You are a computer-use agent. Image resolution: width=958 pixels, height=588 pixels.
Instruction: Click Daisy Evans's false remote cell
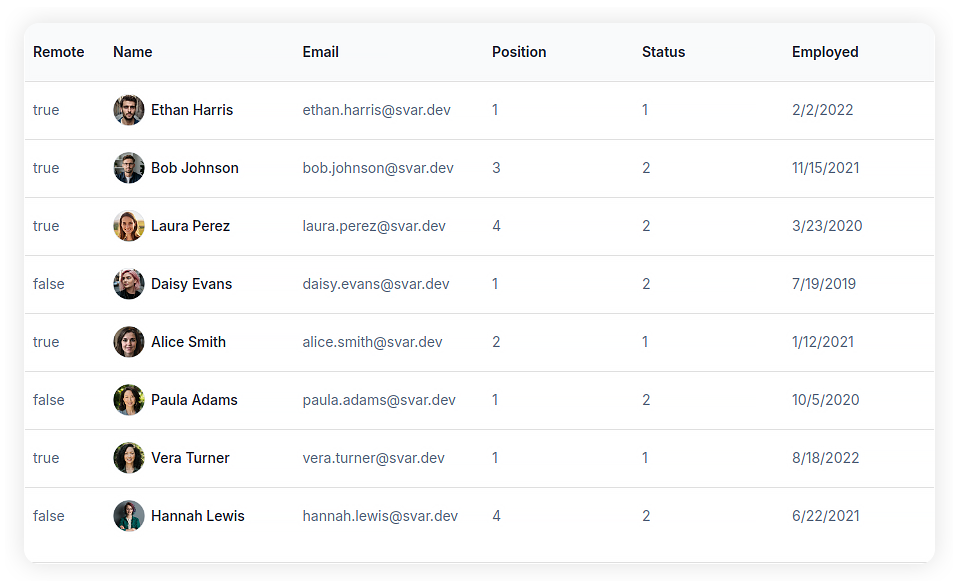(x=49, y=284)
